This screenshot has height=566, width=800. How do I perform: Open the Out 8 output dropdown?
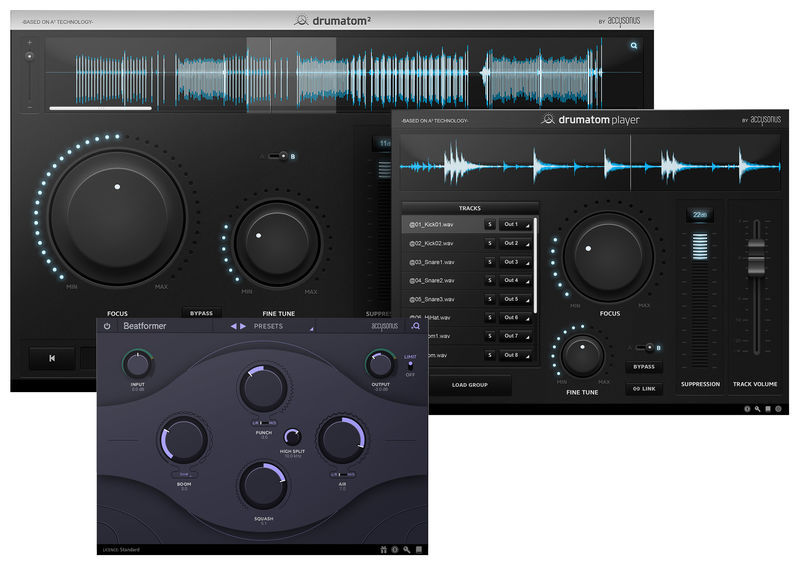click(515, 355)
